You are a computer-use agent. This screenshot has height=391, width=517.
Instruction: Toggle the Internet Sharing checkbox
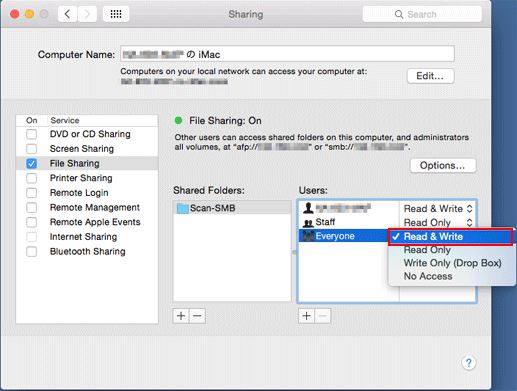pos(32,237)
